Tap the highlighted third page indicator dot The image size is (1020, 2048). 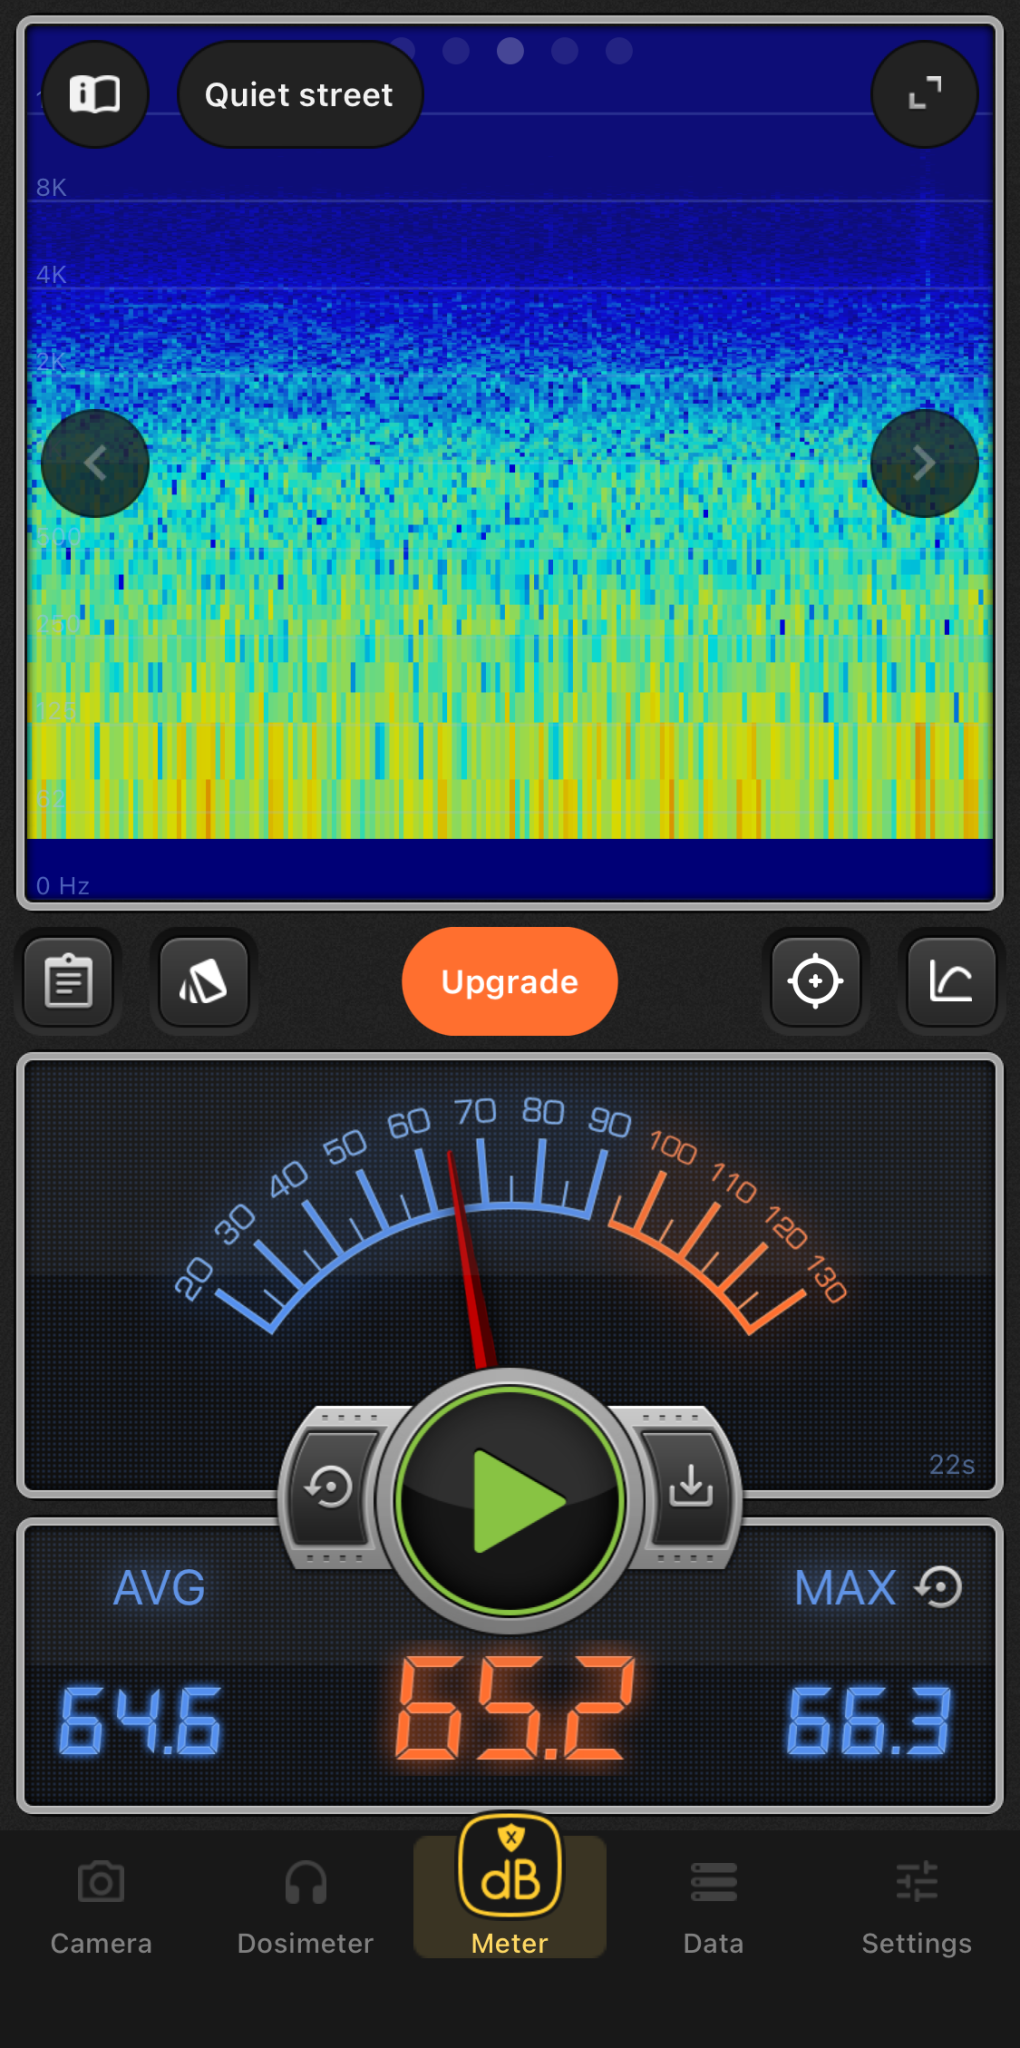(x=510, y=50)
